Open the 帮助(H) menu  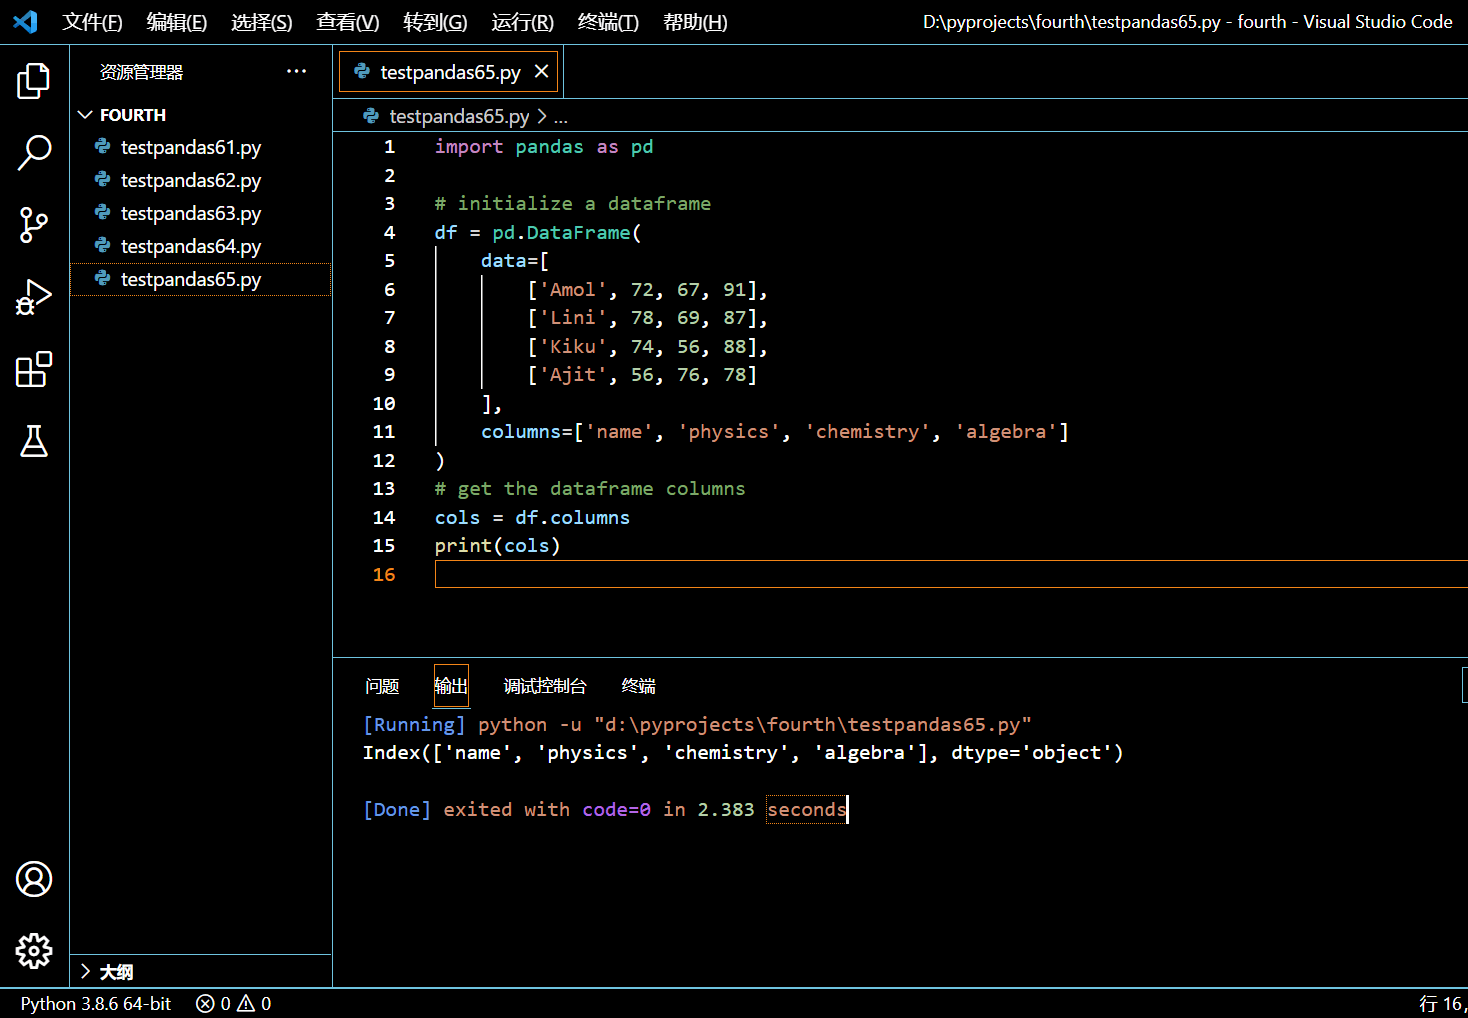(695, 22)
